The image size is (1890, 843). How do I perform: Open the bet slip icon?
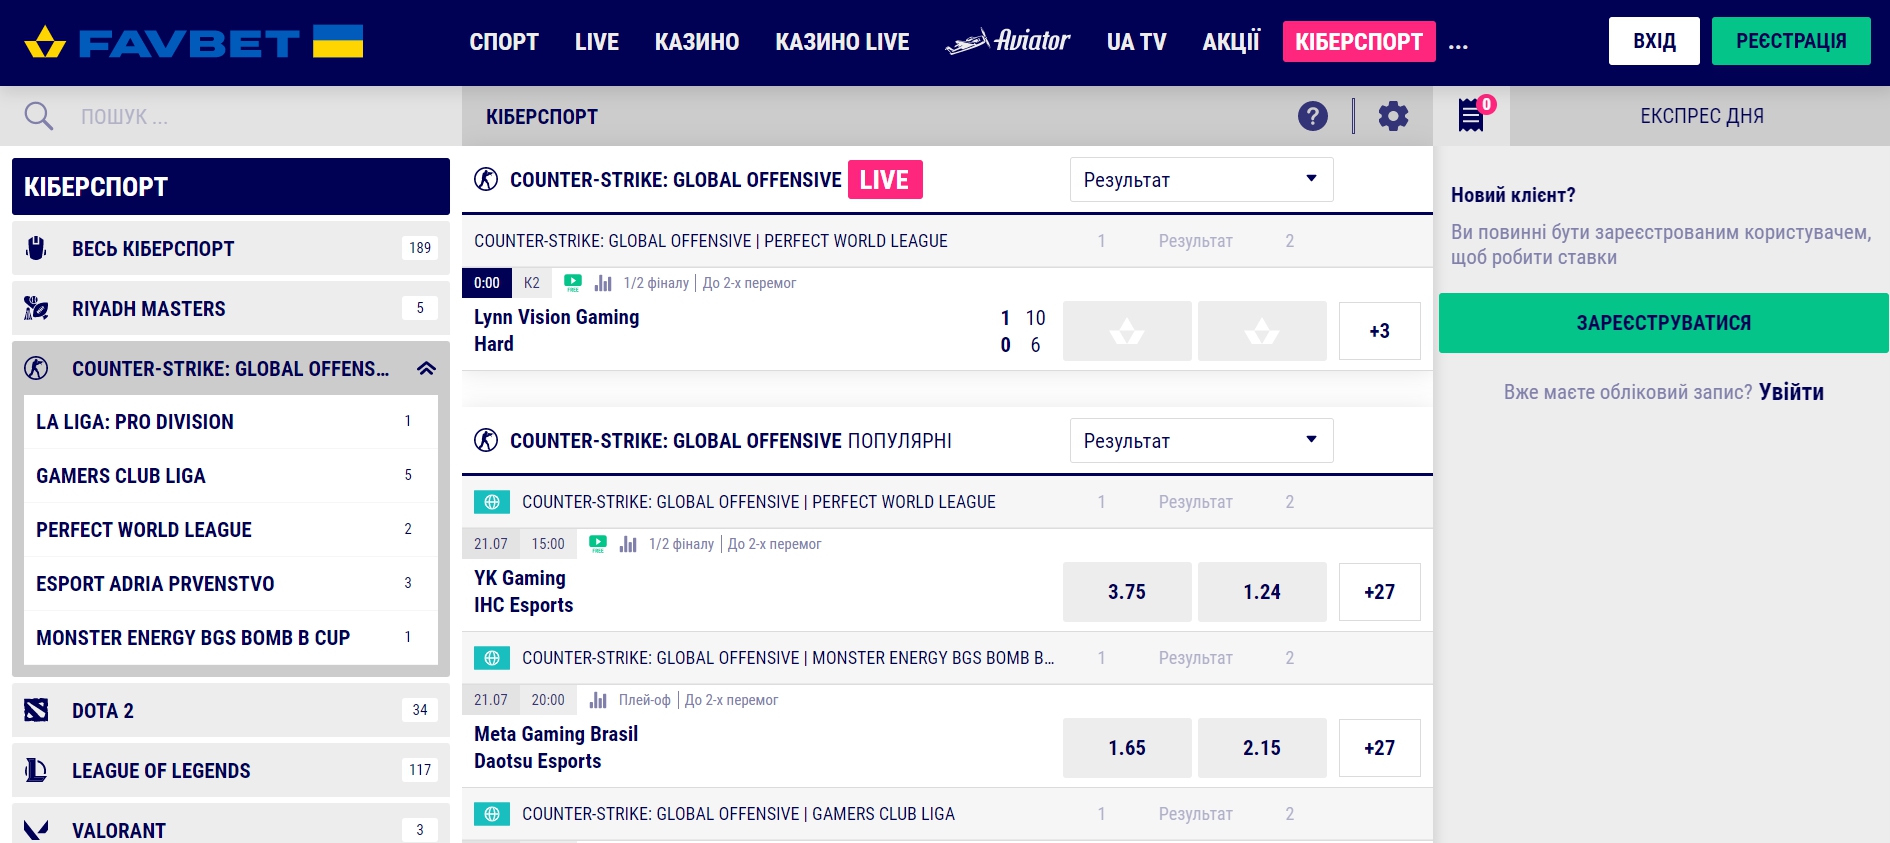click(1471, 115)
